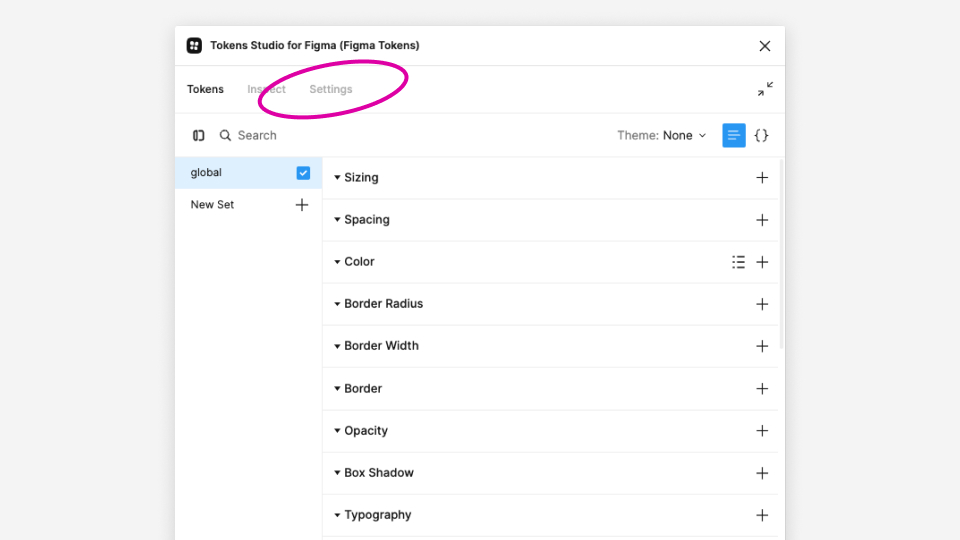The width and height of the screenshot is (960, 540).
Task: Add a new Border Radius token
Action: coord(762,304)
